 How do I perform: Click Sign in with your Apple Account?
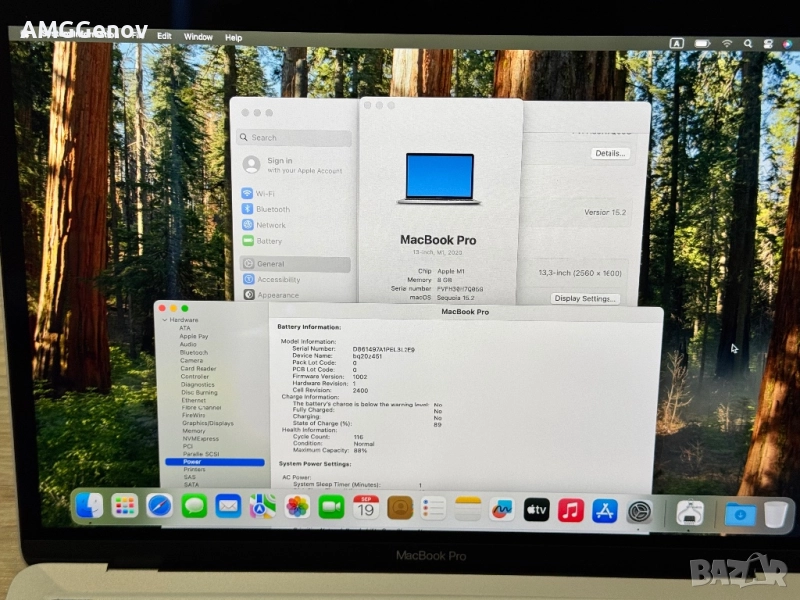pyautogui.click(x=293, y=165)
